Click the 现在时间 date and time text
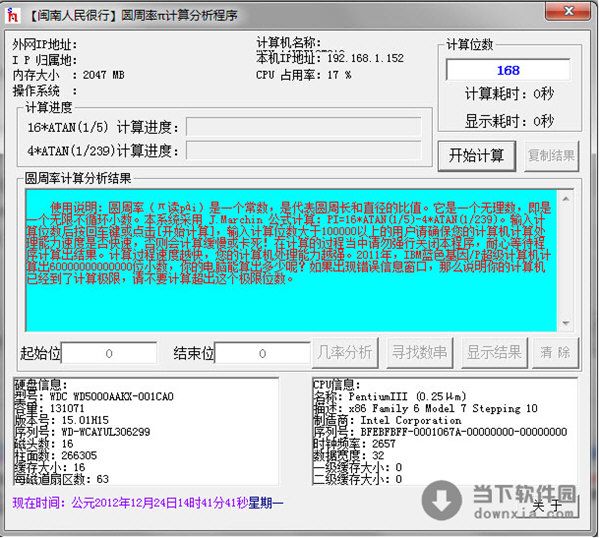Viewport: 600px width, 538px height. (148, 503)
